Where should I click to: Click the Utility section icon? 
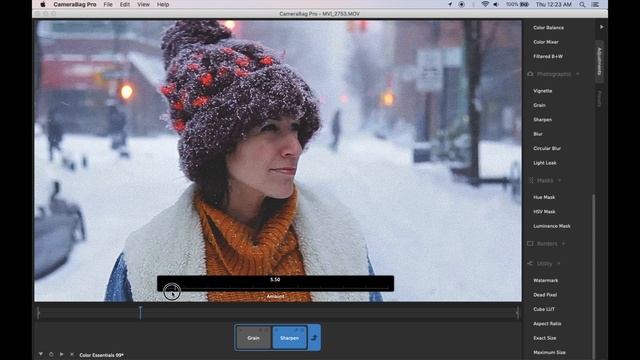(530, 264)
